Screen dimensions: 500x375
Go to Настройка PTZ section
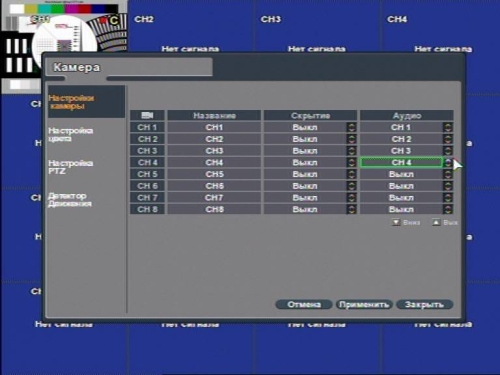[x=71, y=167]
